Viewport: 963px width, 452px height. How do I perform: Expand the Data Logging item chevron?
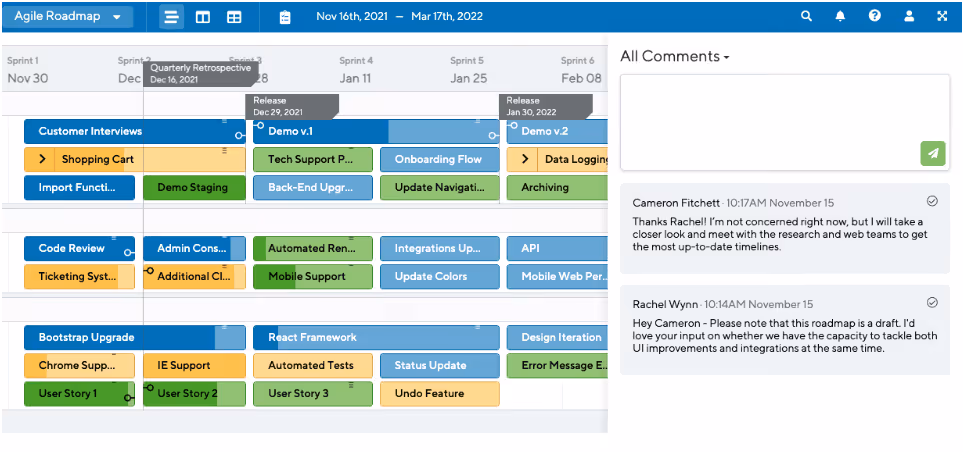[x=524, y=159]
